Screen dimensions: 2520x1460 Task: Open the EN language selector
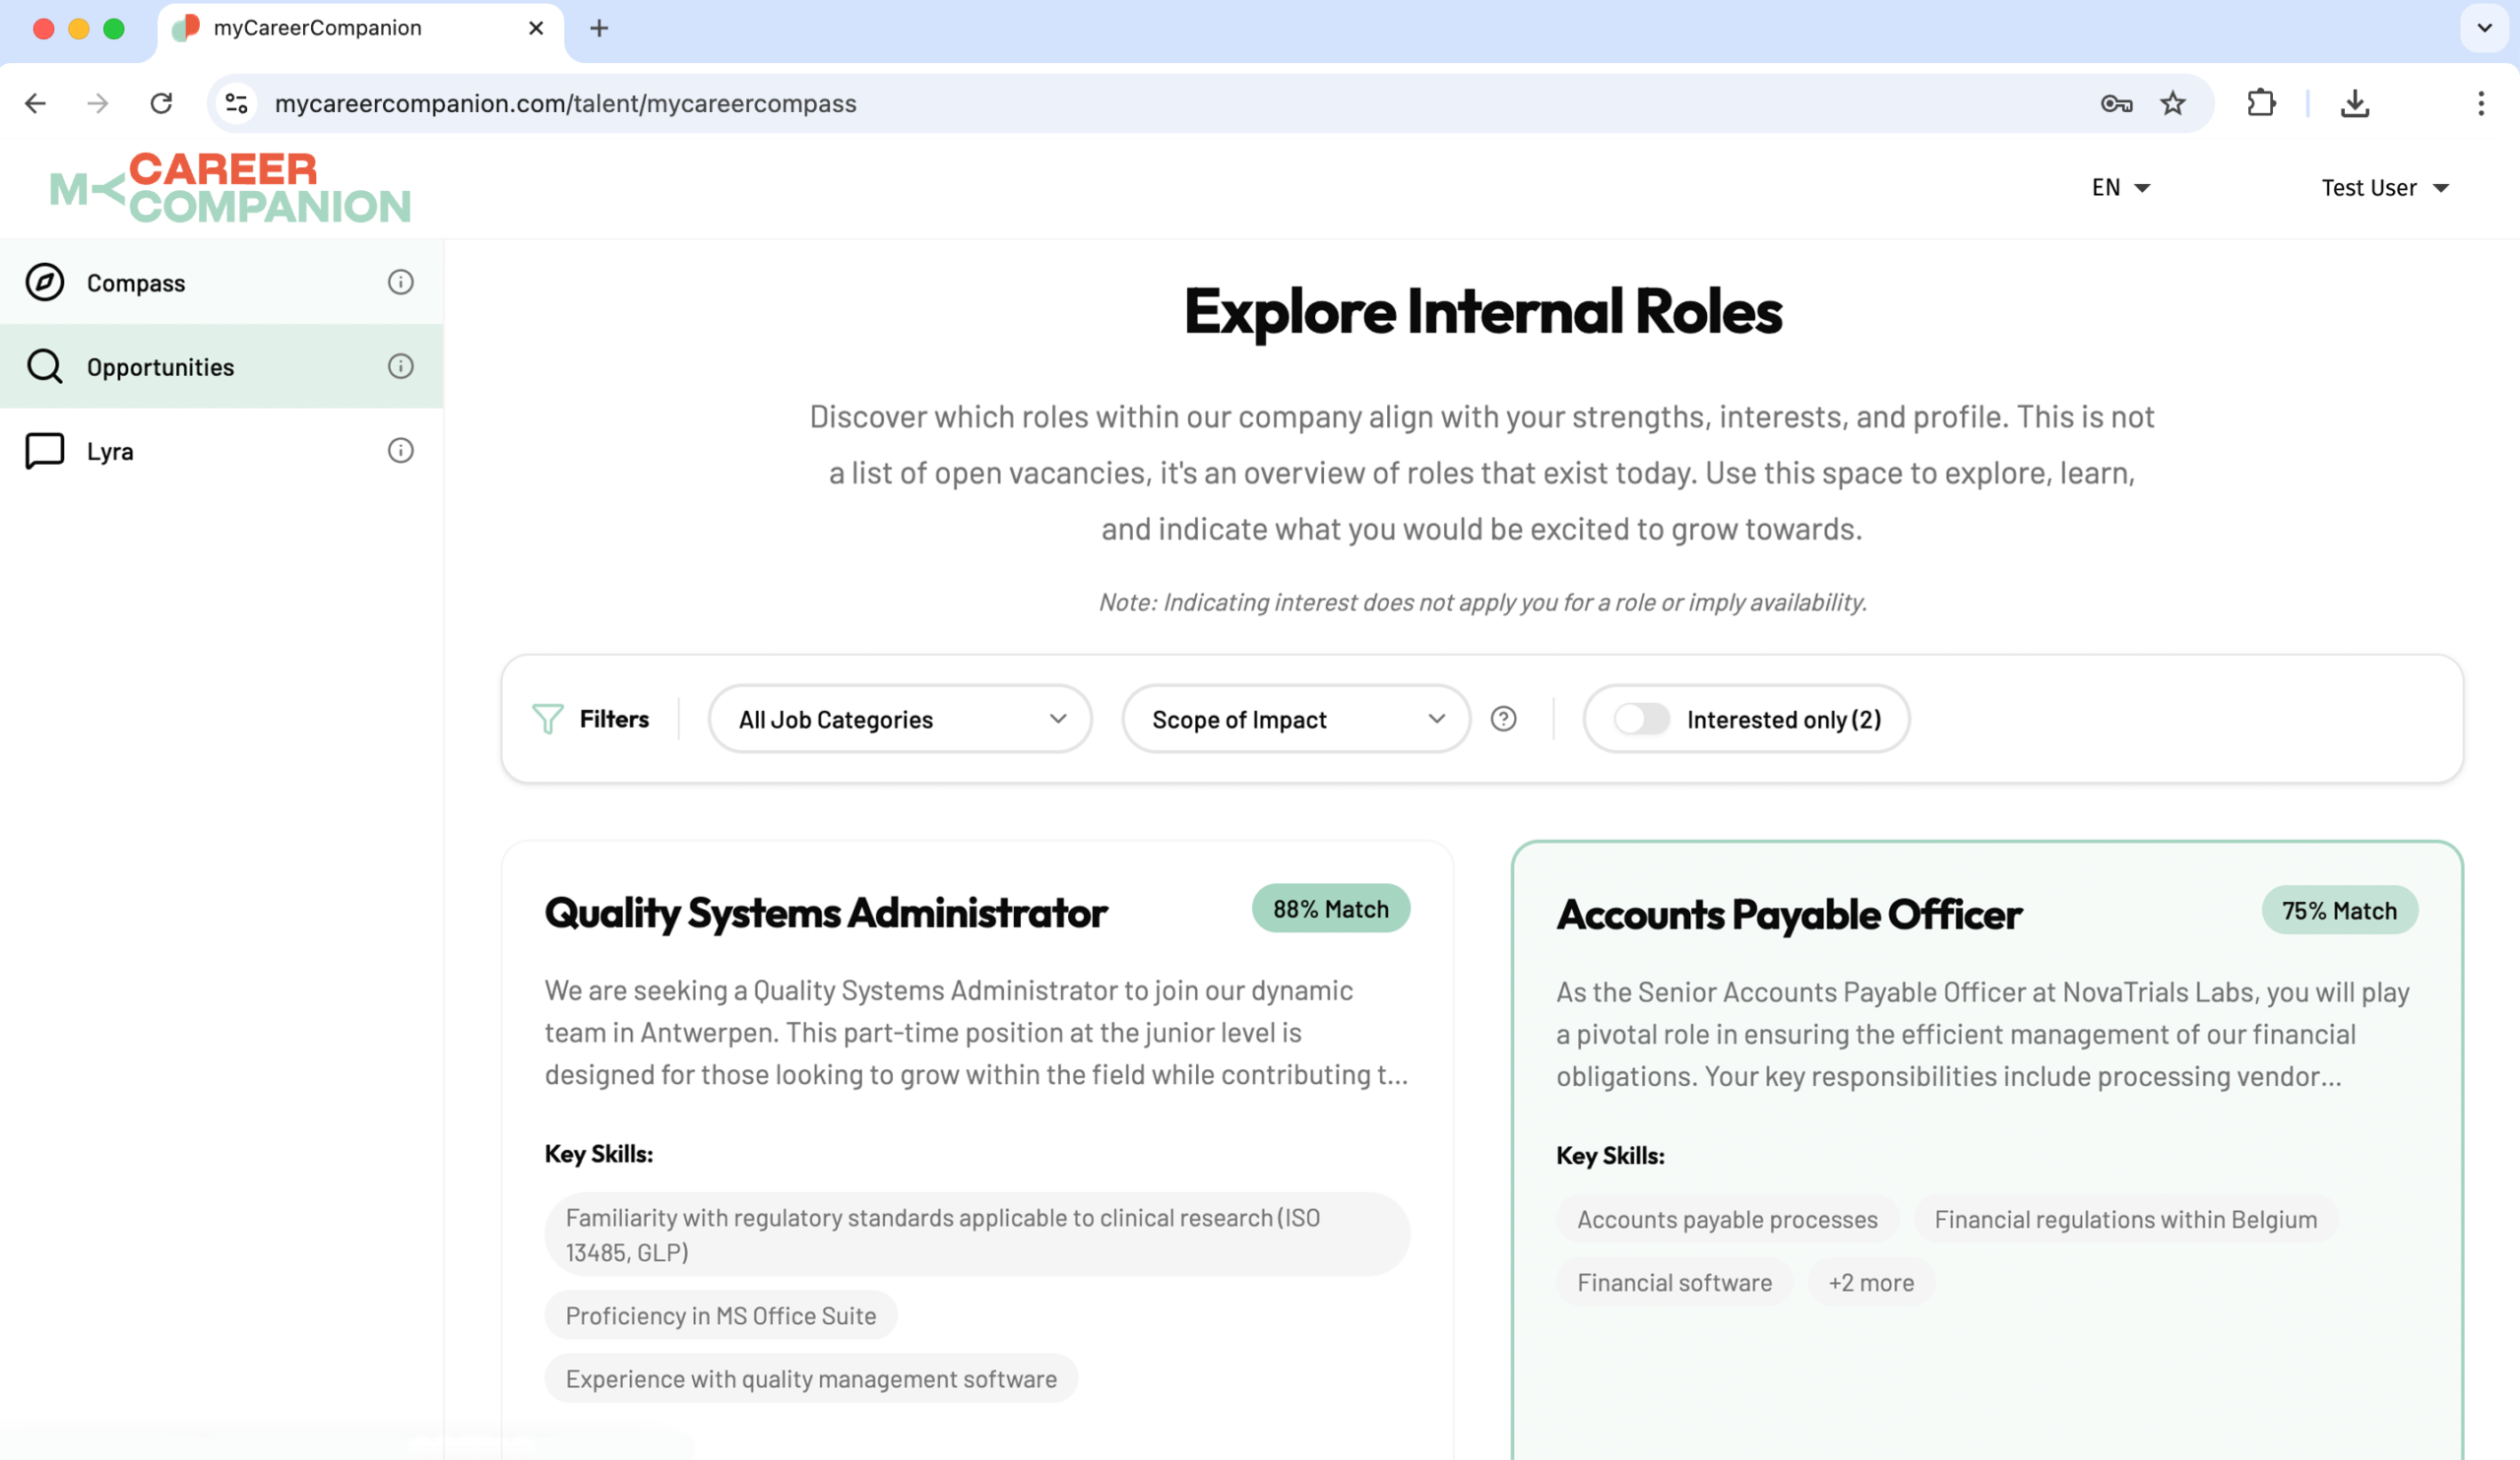[x=2120, y=188]
